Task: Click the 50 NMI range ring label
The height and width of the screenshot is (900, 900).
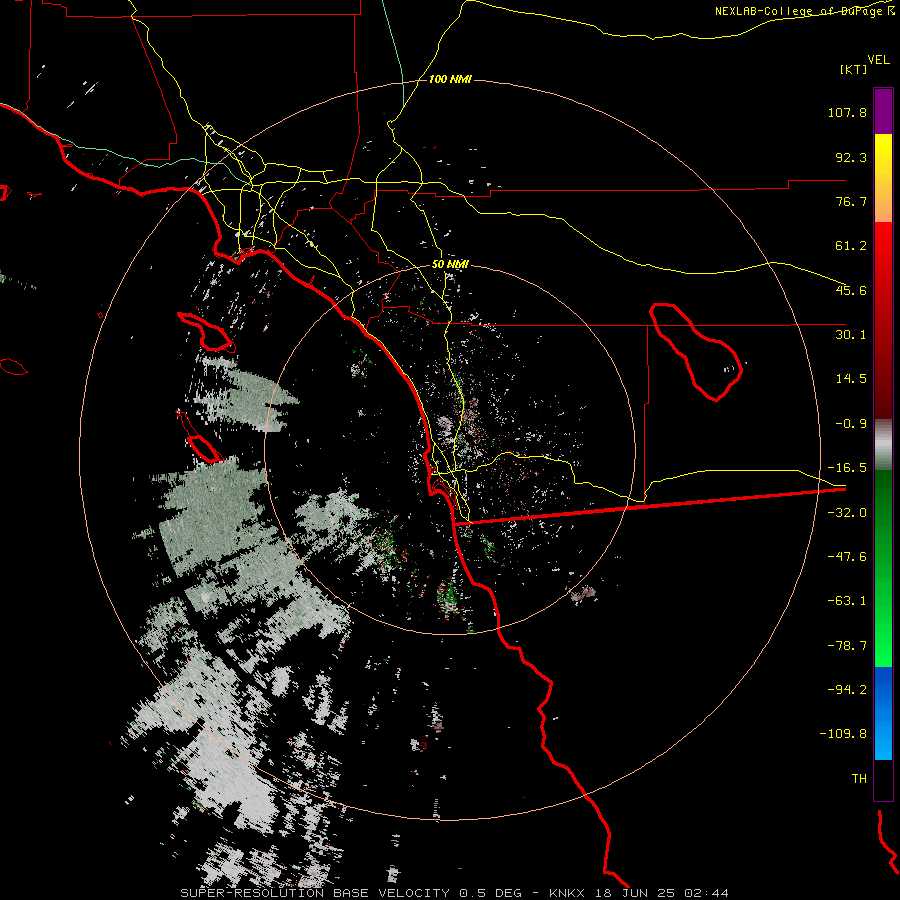Action: pos(451,265)
